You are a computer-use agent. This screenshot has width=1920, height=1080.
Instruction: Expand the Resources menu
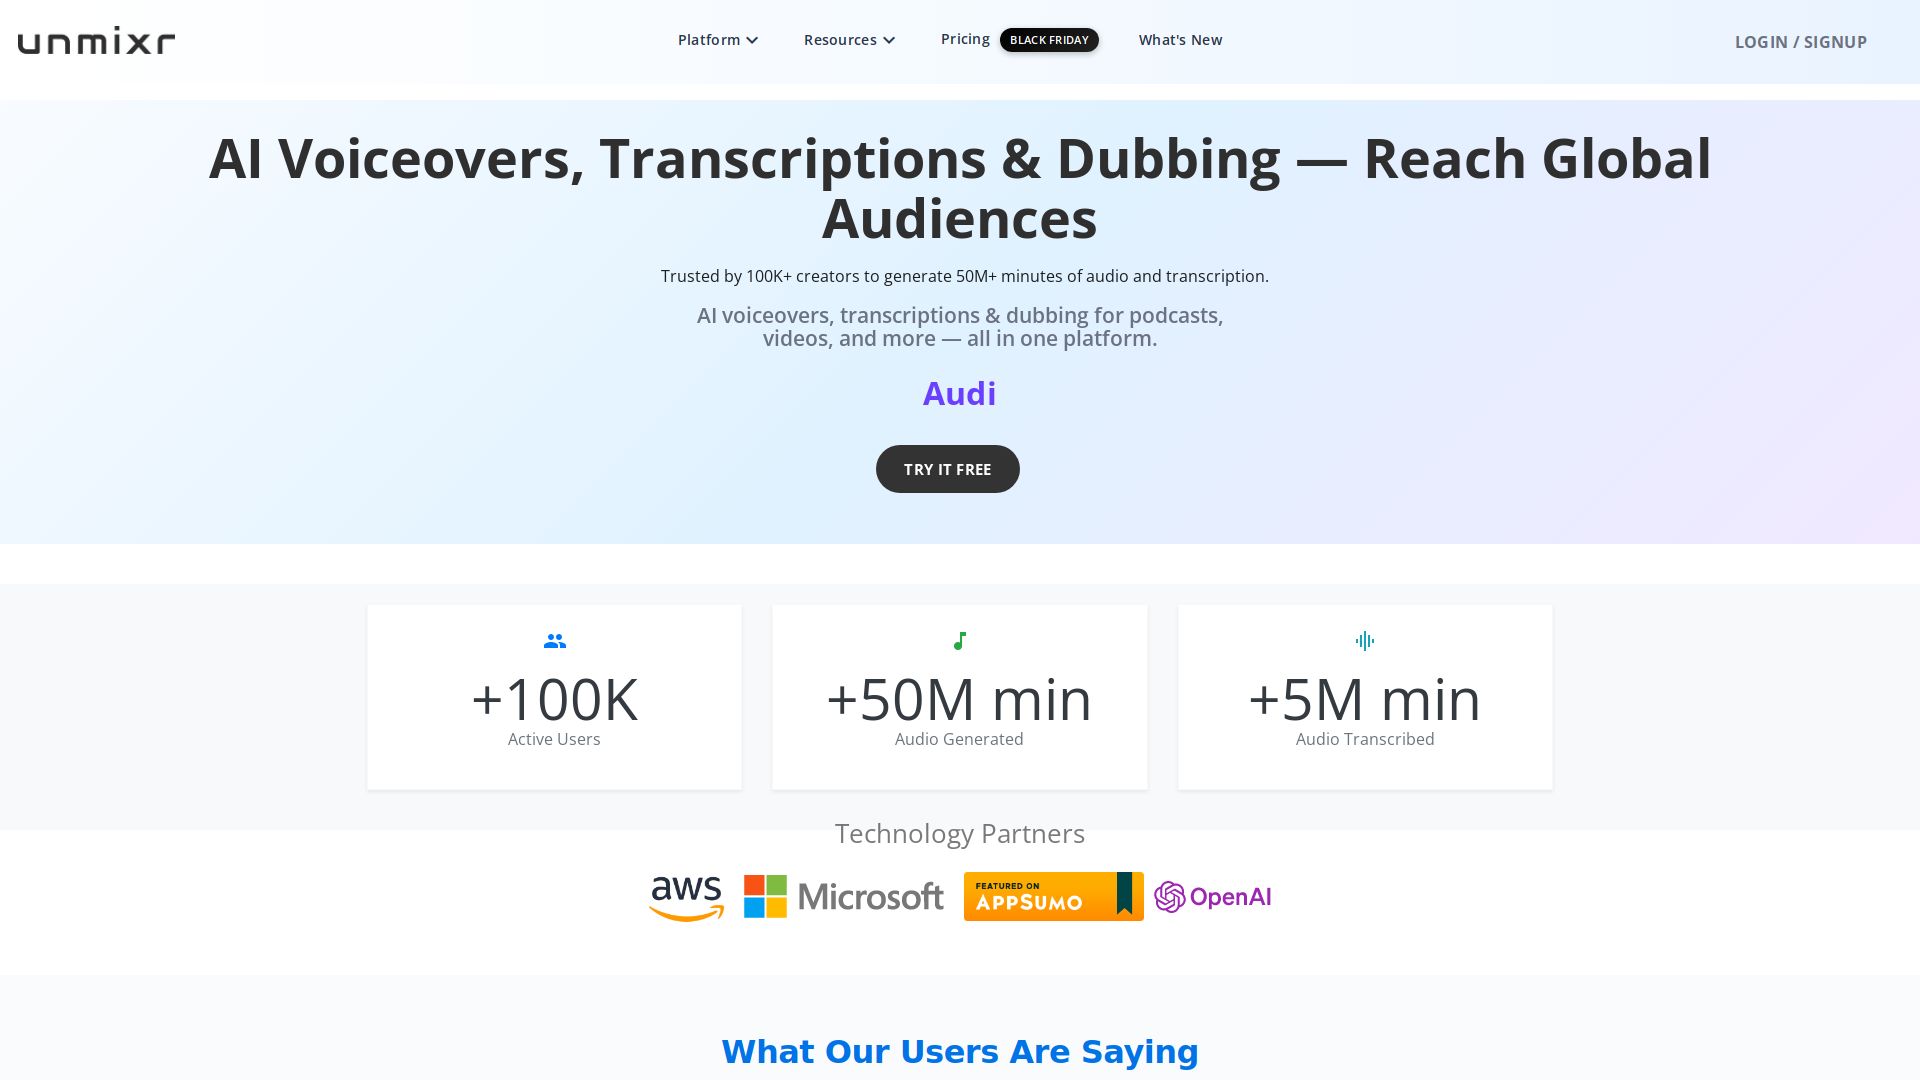pyautogui.click(x=841, y=40)
